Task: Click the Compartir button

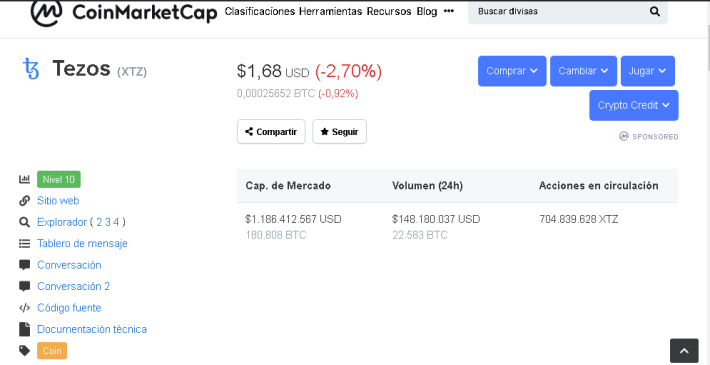Action: [x=271, y=132]
